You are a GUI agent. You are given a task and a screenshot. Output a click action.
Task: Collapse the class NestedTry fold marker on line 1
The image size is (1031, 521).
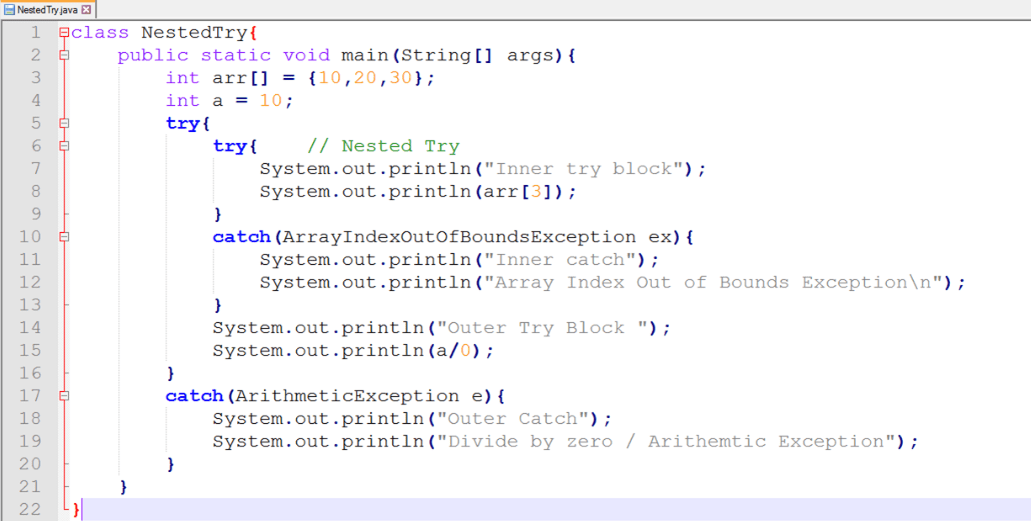pyautogui.click(x=64, y=32)
